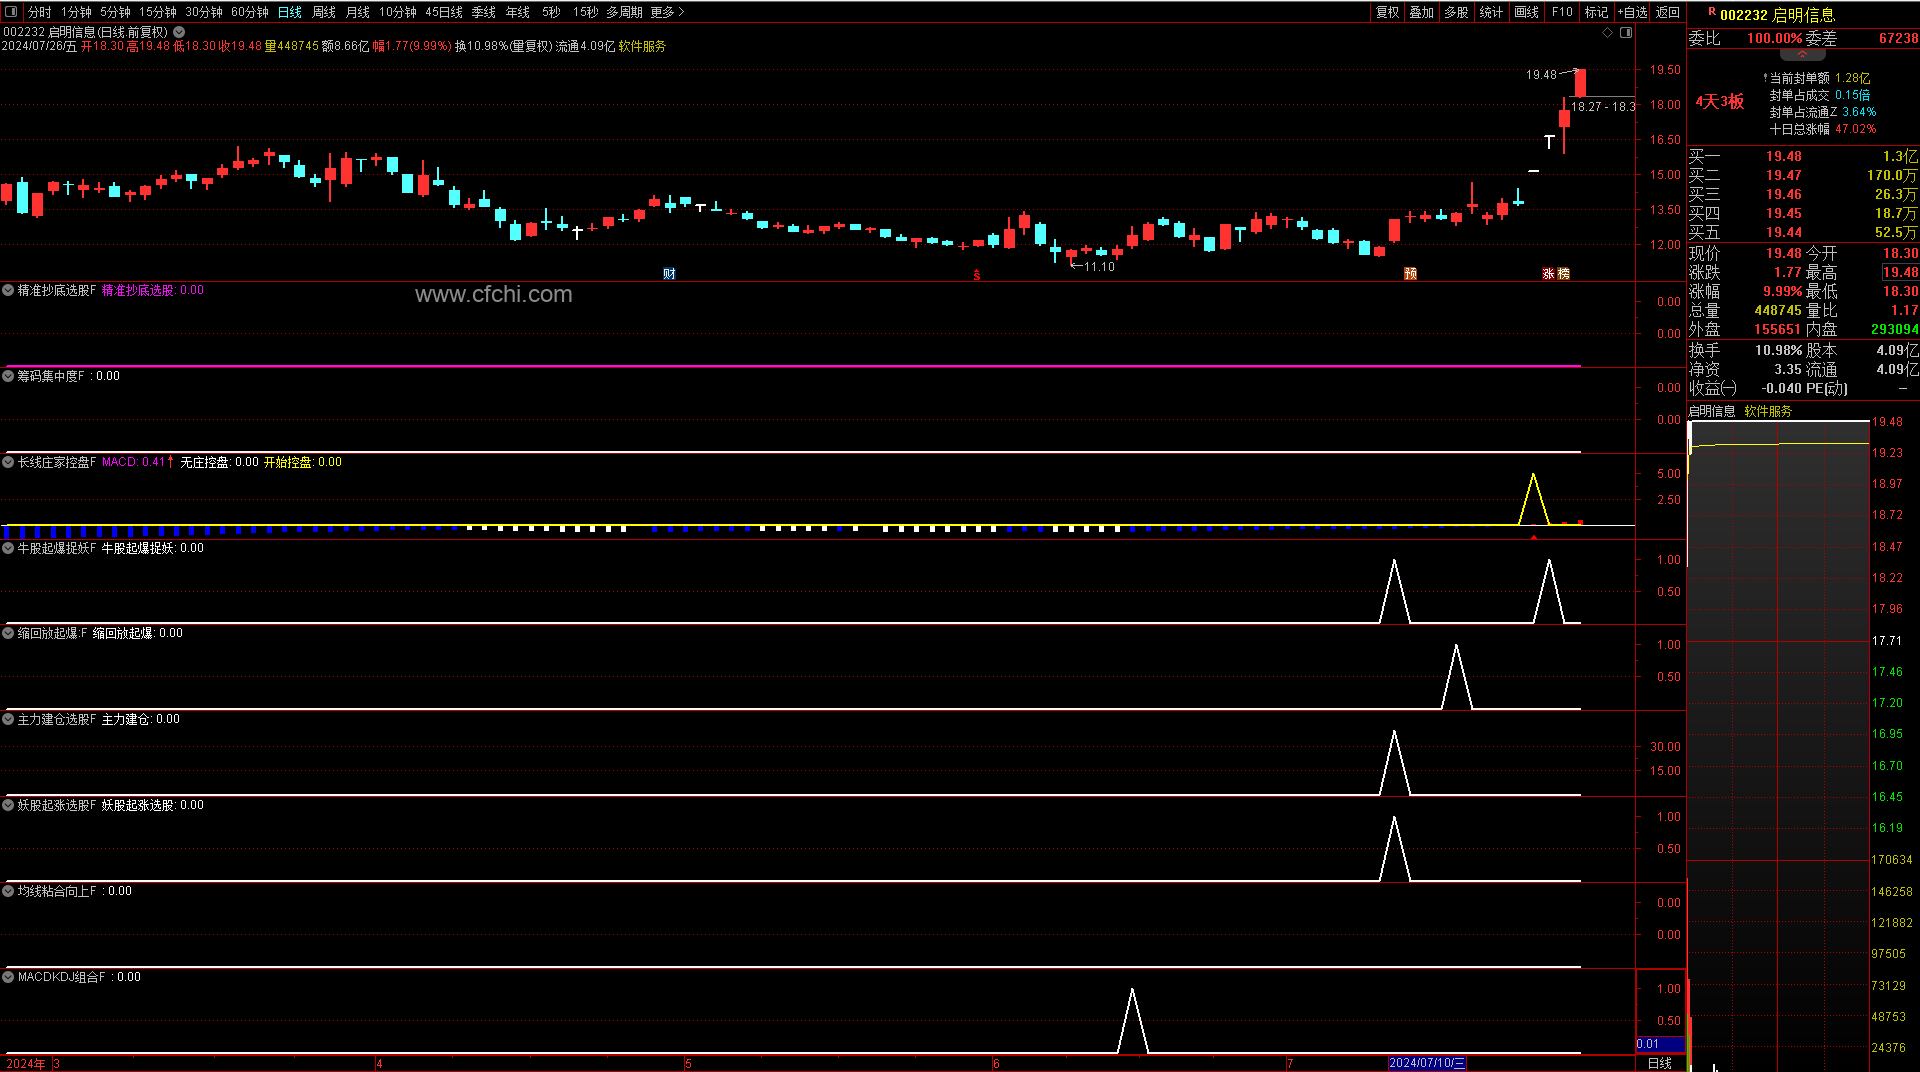Open the 均线粘合向上F indicator menu
The width and height of the screenshot is (1920, 1072).
[x=8, y=891]
